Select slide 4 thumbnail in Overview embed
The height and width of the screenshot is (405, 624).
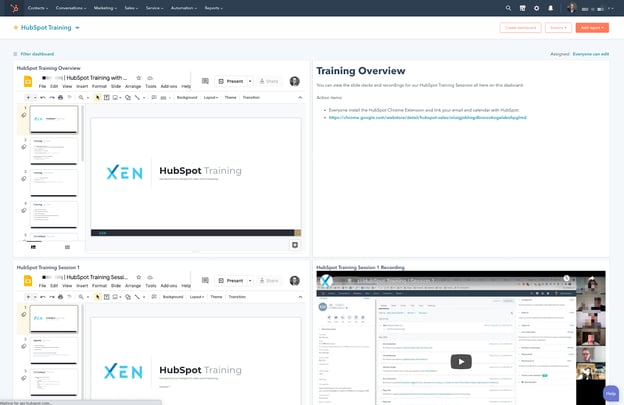point(54,214)
